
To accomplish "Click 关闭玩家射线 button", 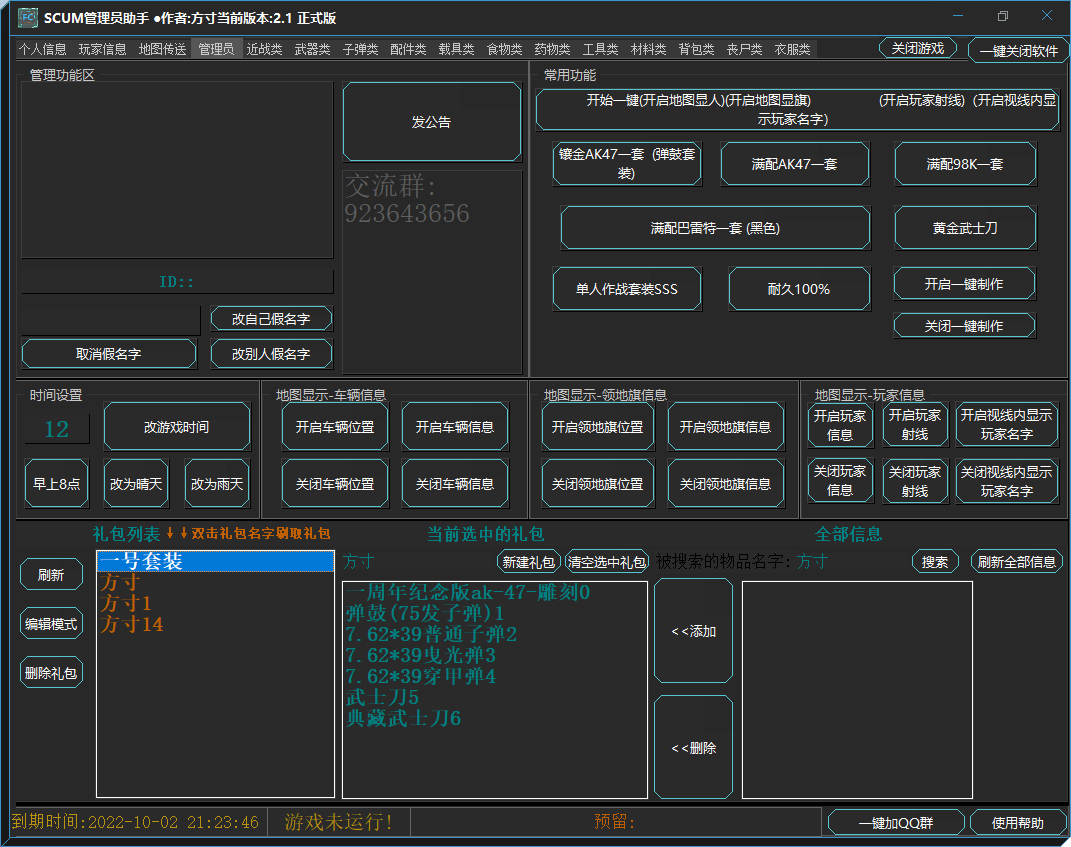I will tap(915, 481).
